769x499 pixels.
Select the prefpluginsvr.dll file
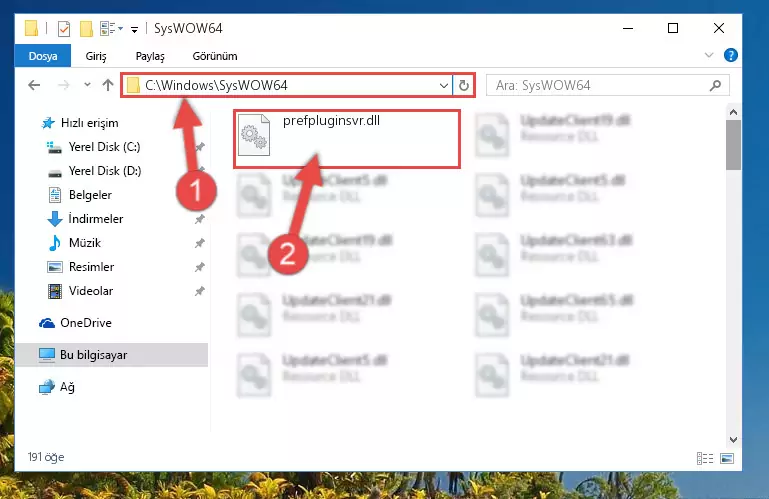[347, 139]
